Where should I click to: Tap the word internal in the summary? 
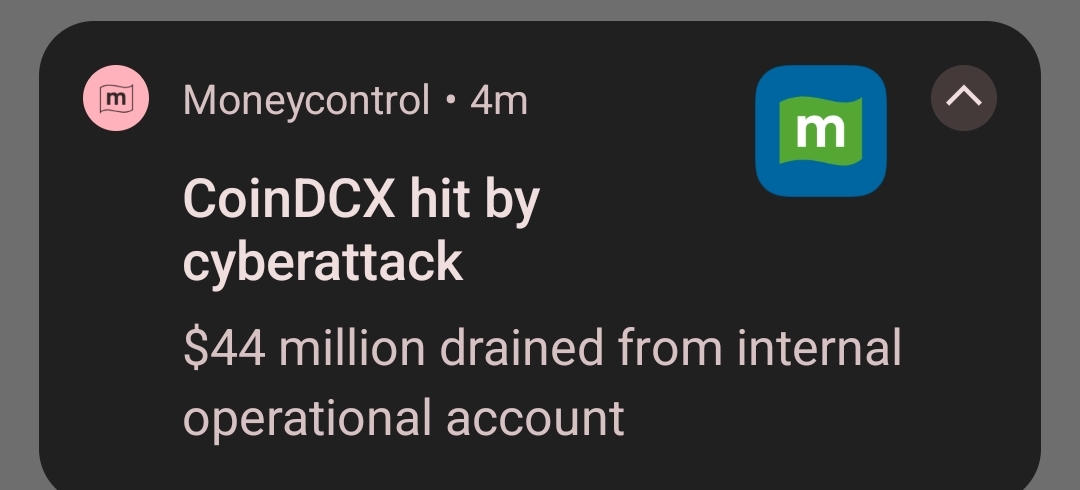[x=820, y=349]
